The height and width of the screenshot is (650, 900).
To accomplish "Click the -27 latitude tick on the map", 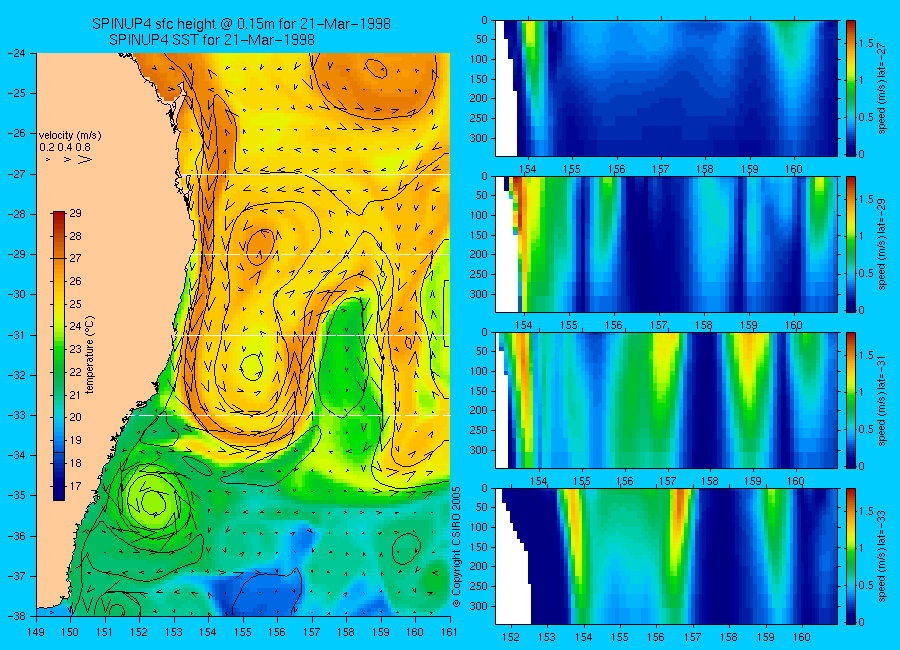I will 17,174.
